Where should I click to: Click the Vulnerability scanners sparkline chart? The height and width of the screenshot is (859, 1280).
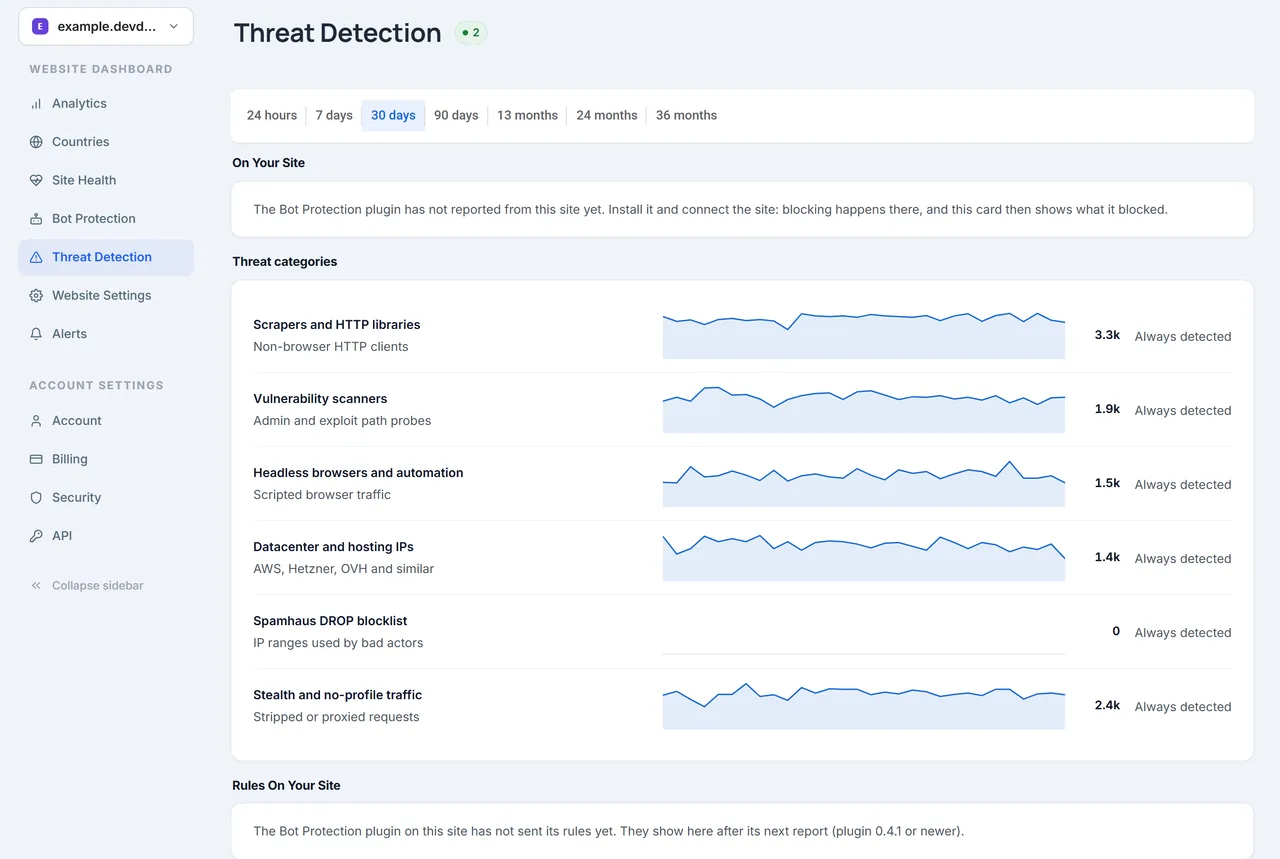(864, 409)
